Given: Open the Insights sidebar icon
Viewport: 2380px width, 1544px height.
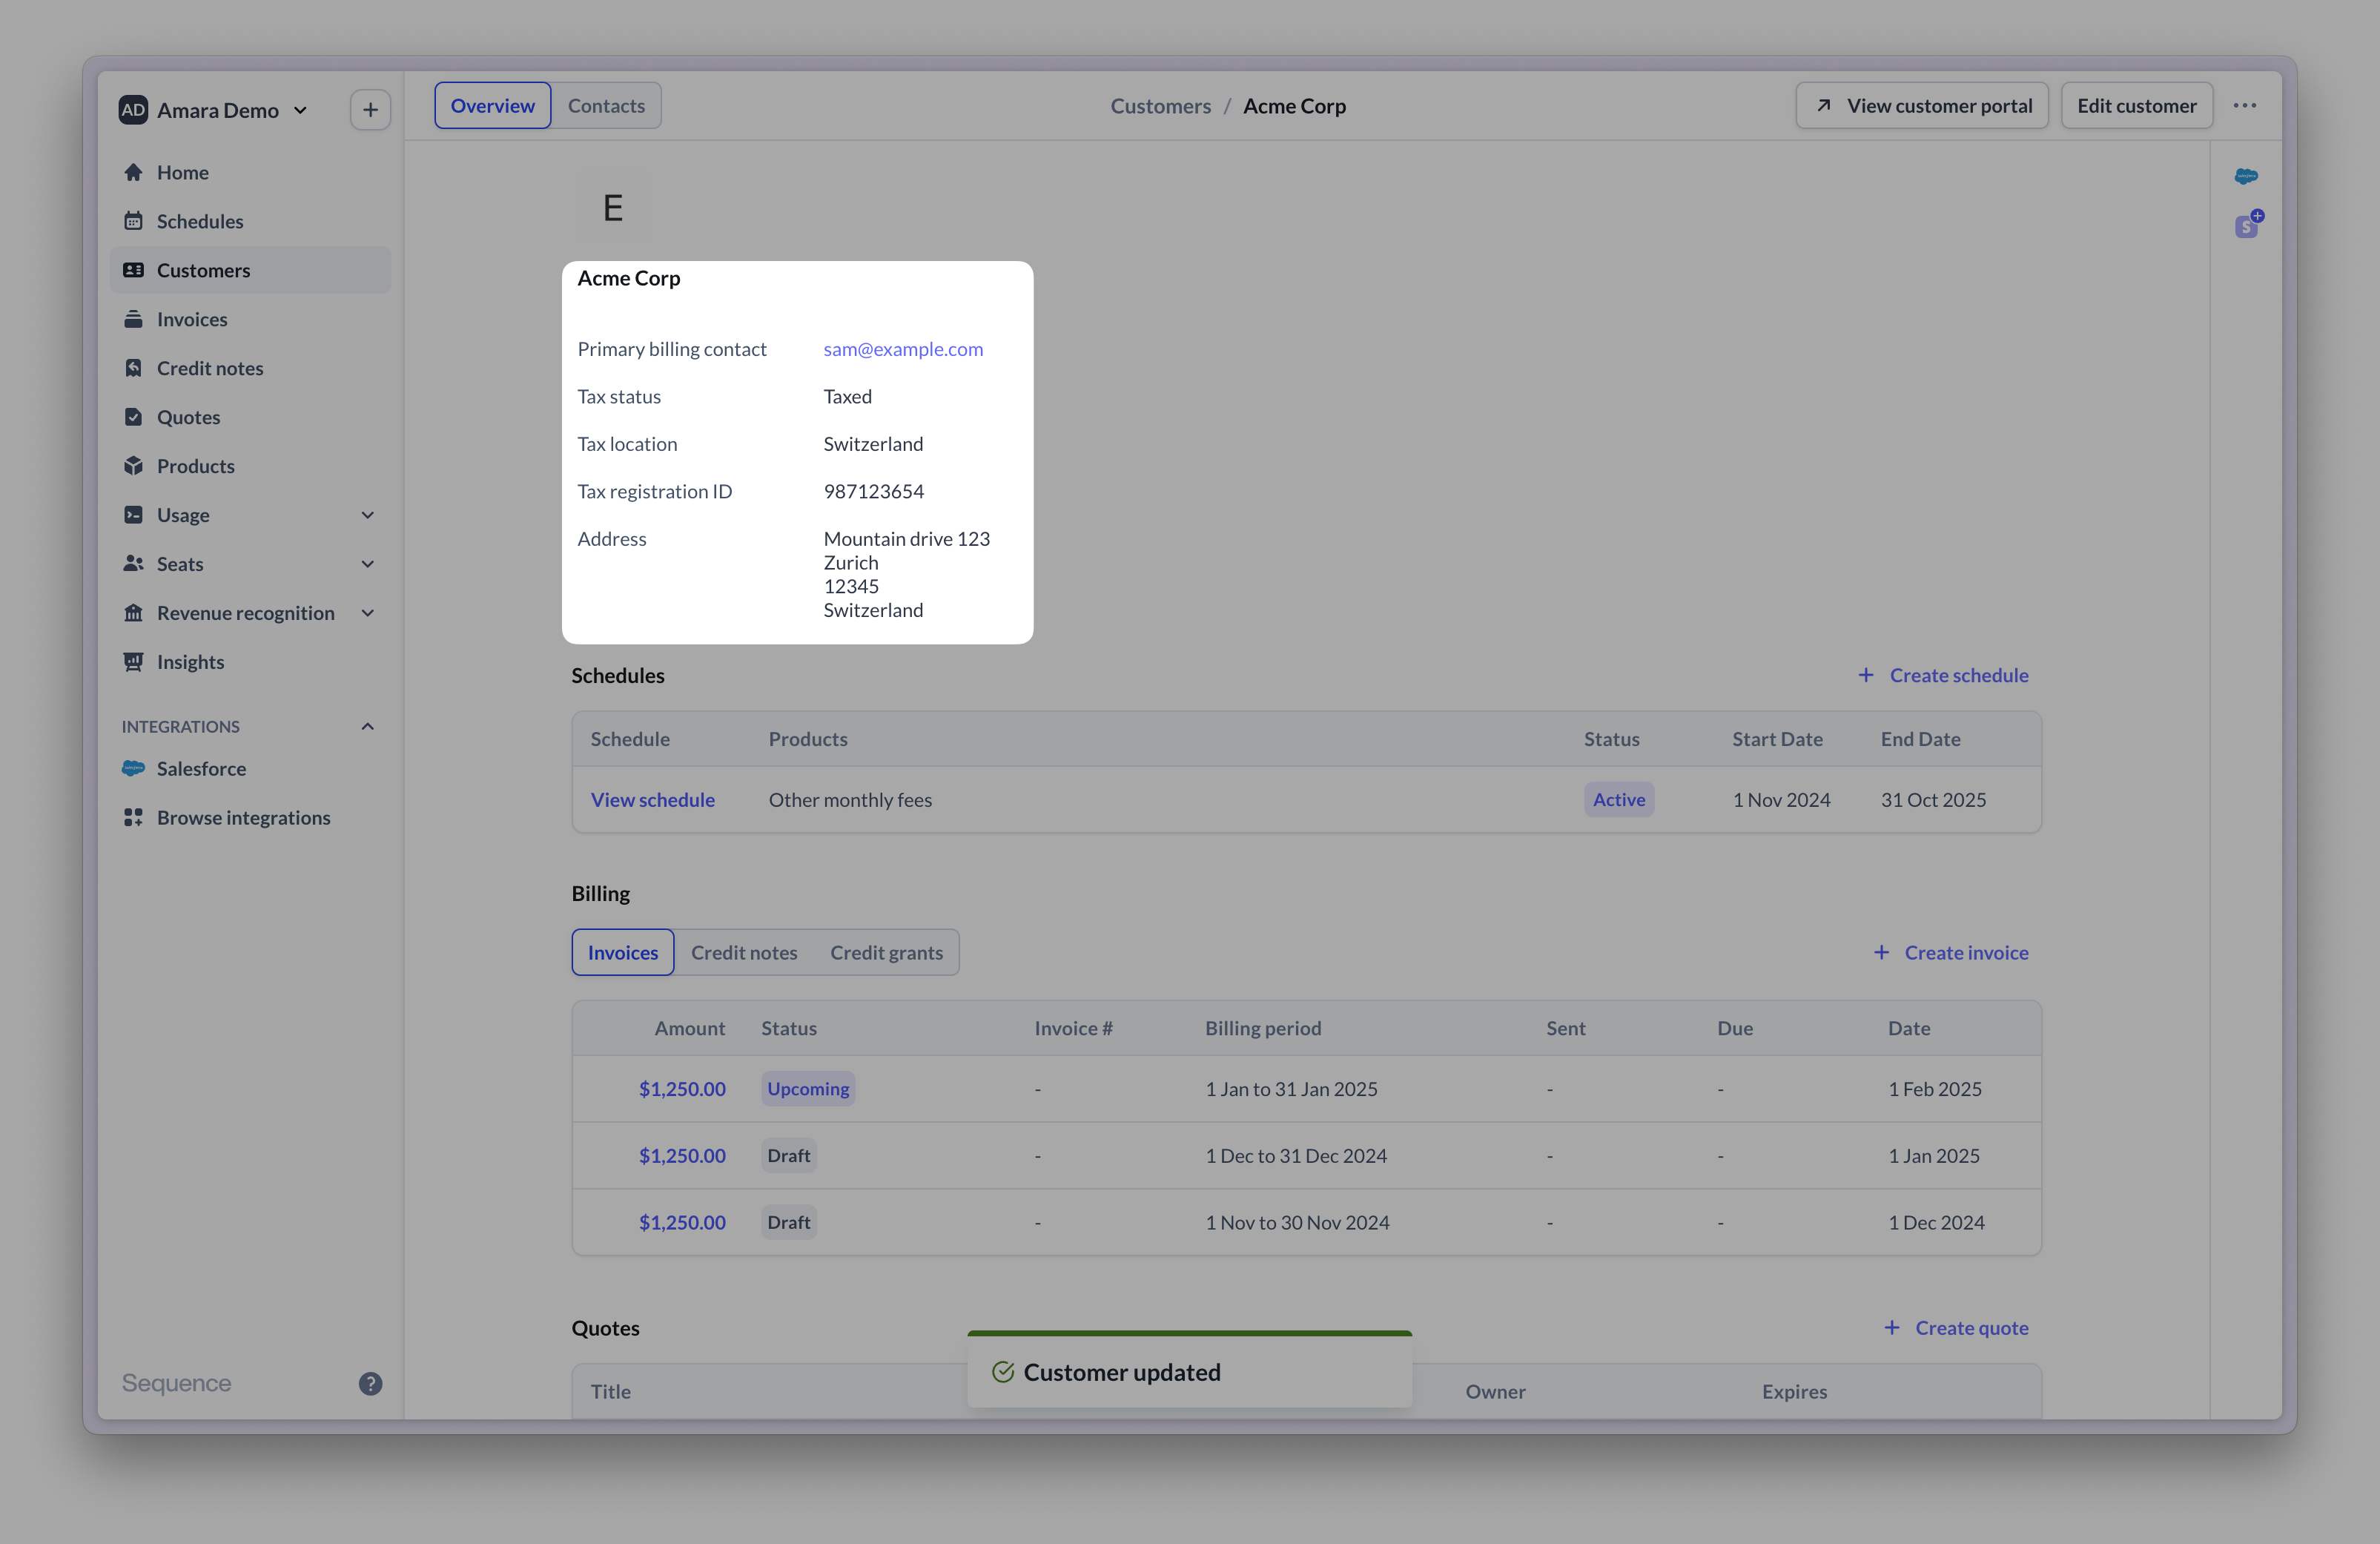Looking at the screenshot, I should pos(133,662).
